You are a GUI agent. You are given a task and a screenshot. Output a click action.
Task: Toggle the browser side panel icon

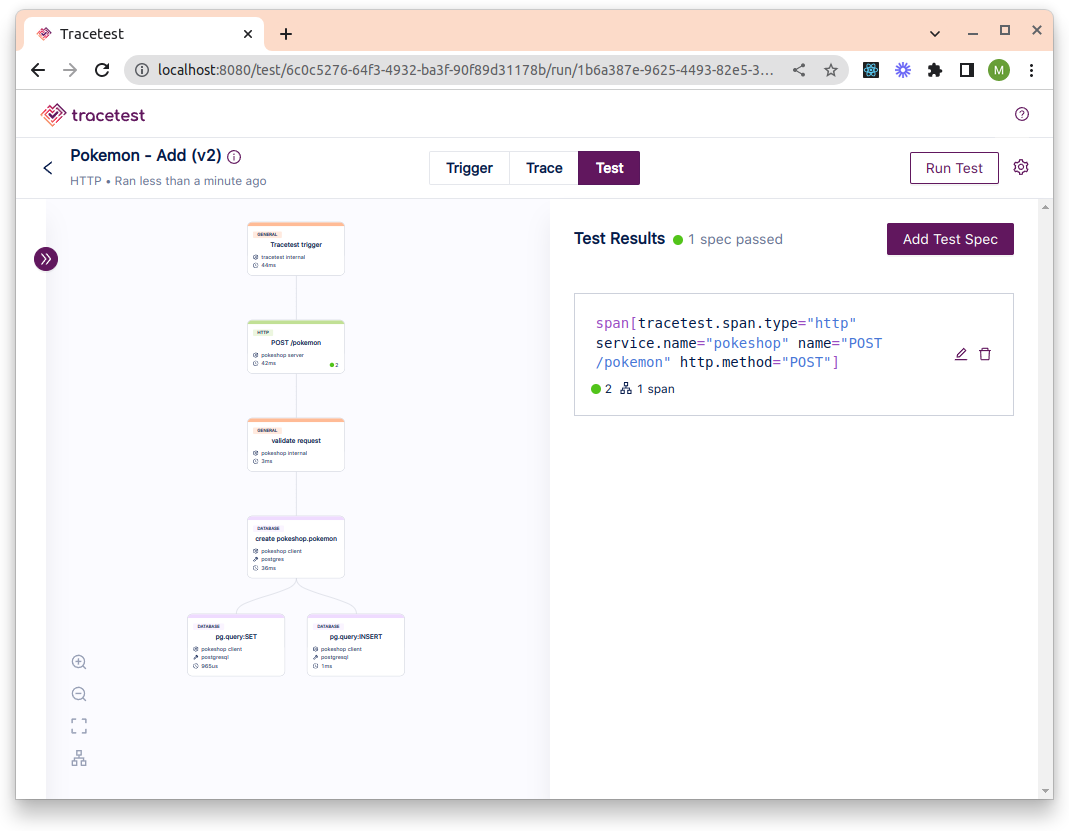[x=967, y=70]
